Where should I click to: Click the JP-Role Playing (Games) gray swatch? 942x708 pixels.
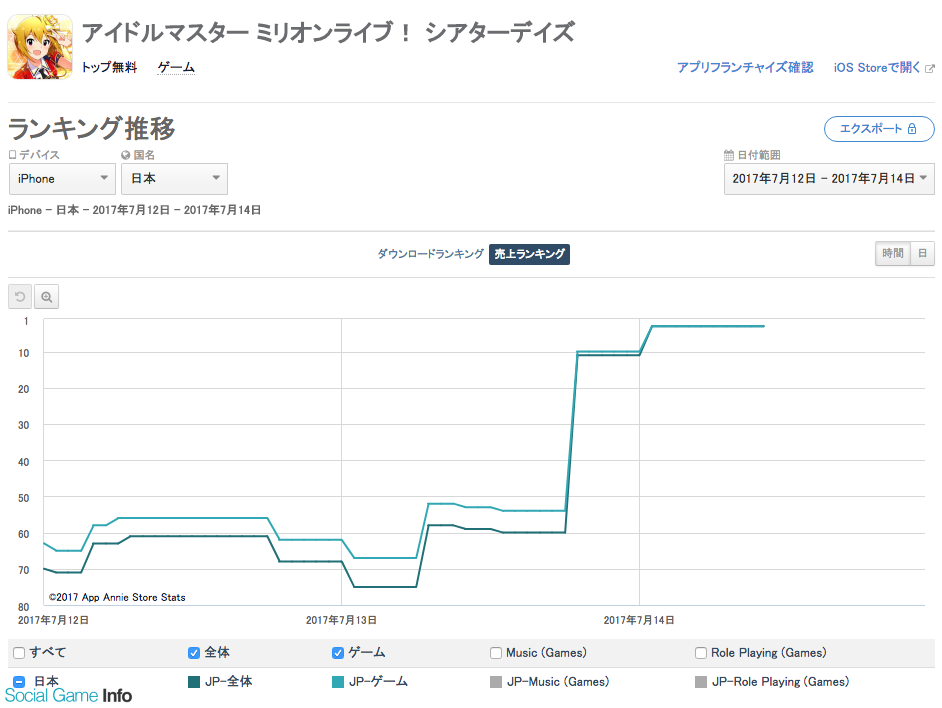[x=700, y=682]
